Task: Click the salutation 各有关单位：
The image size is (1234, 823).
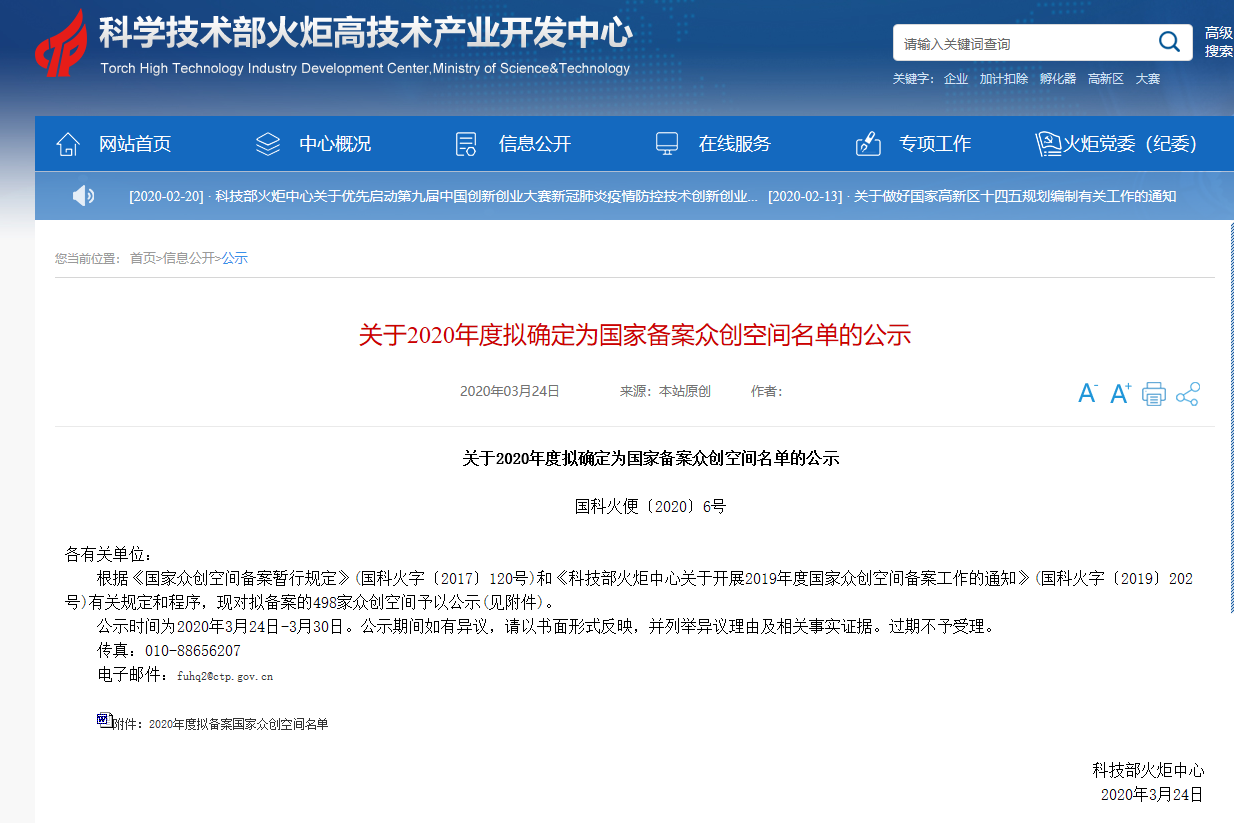Action: pos(110,554)
